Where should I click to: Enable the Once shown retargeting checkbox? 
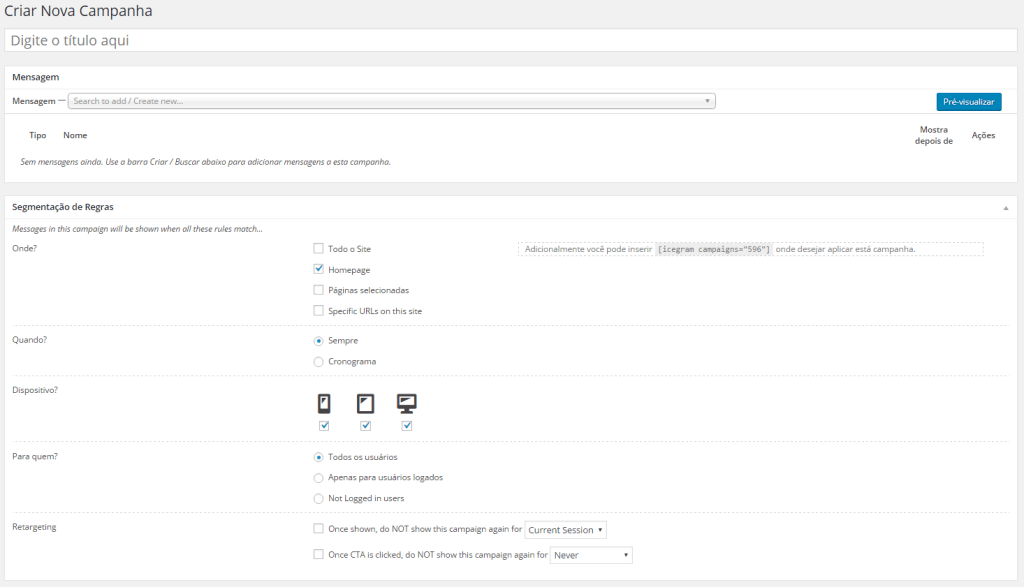coord(318,528)
